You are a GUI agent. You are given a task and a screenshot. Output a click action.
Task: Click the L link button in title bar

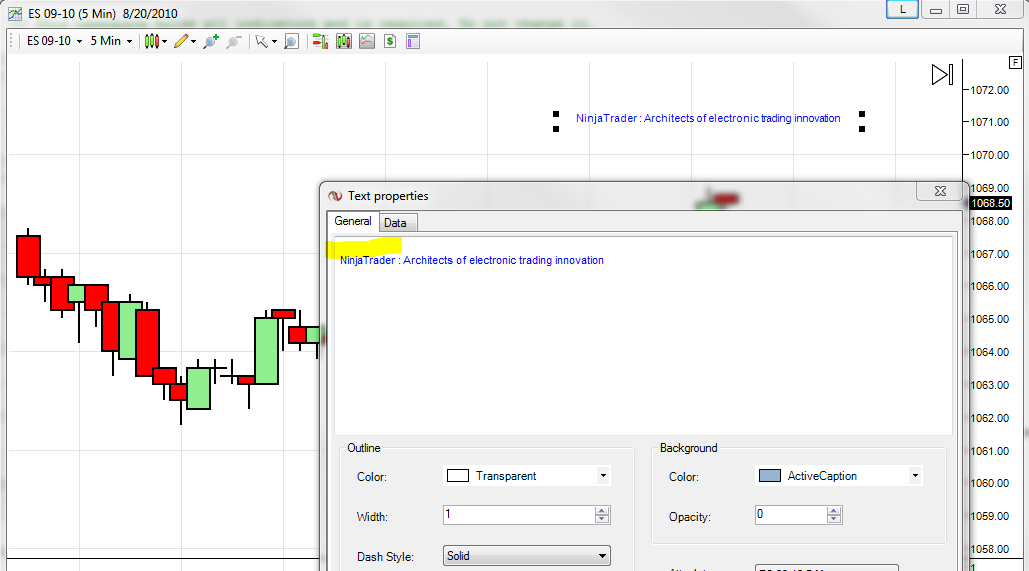[x=902, y=9]
